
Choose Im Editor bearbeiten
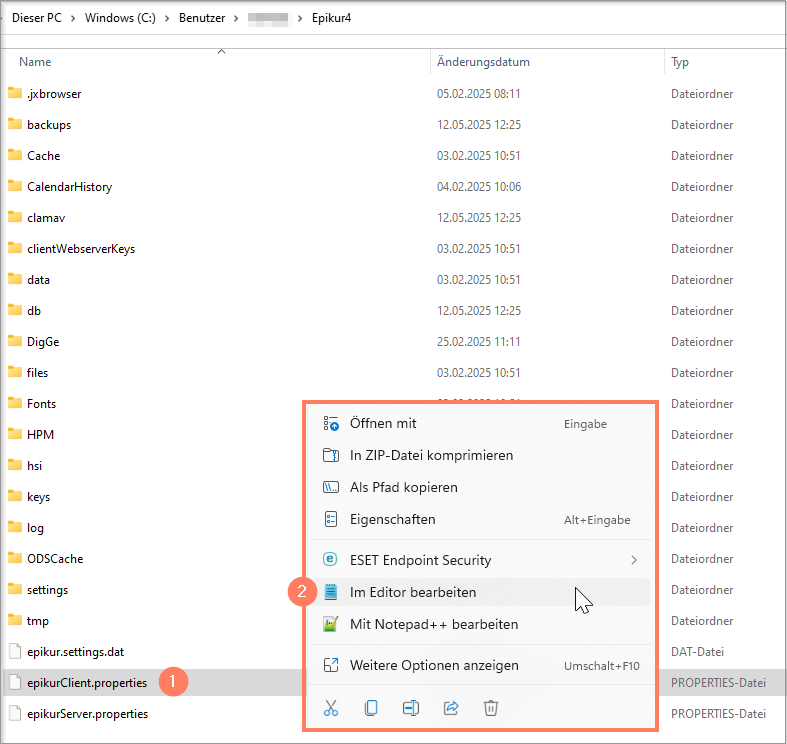(480, 592)
